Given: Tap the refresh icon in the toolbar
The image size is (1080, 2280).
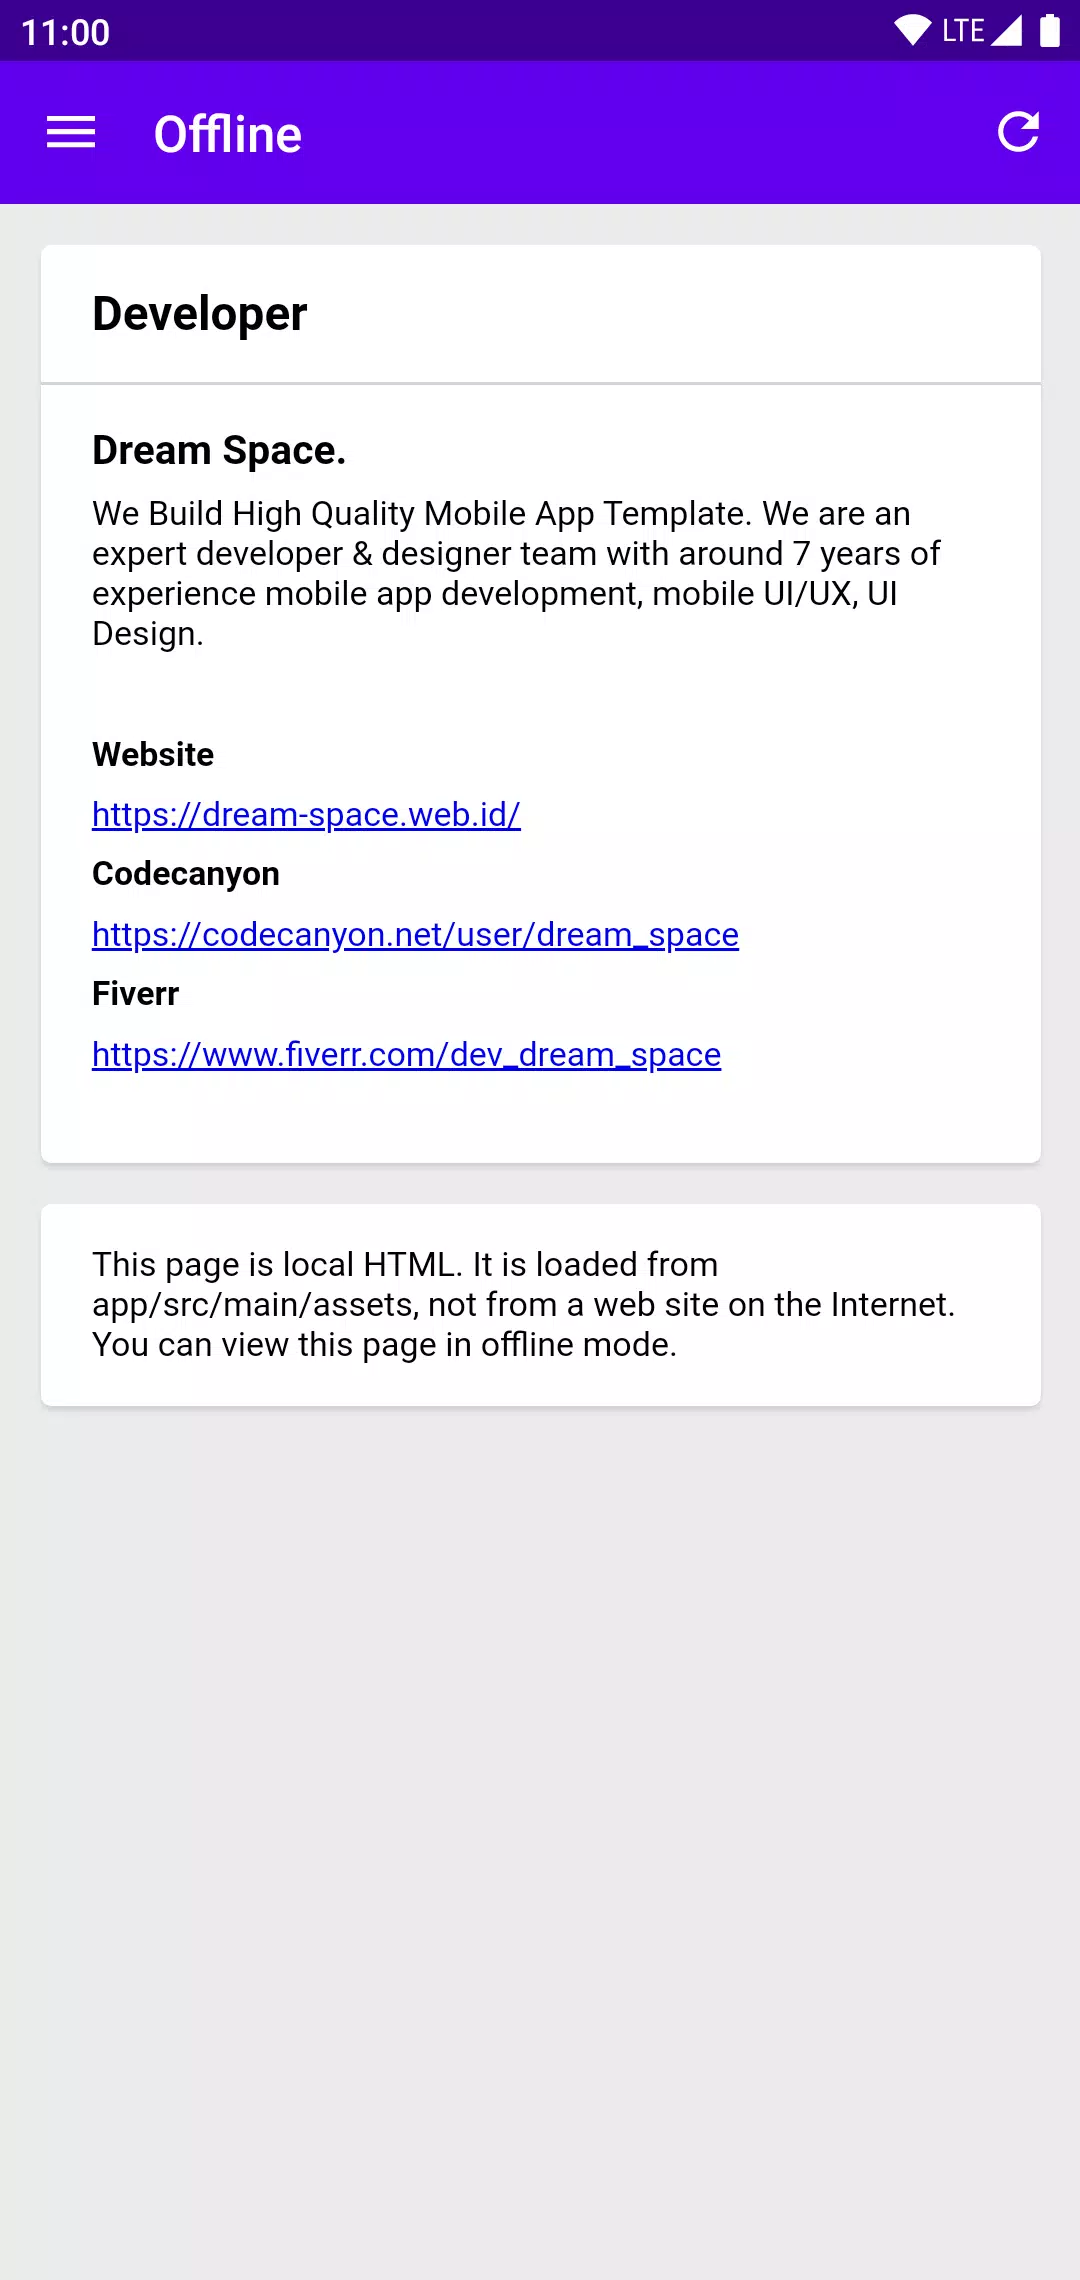Looking at the screenshot, I should click(x=1018, y=132).
